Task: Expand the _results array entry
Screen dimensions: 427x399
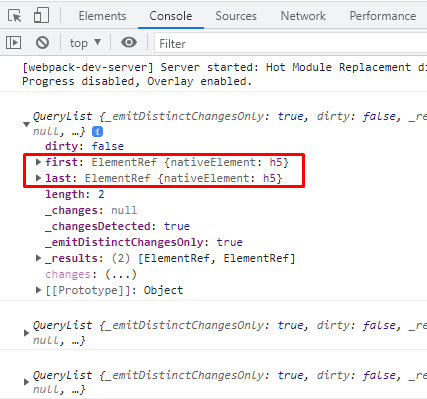Action: (38, 258)
